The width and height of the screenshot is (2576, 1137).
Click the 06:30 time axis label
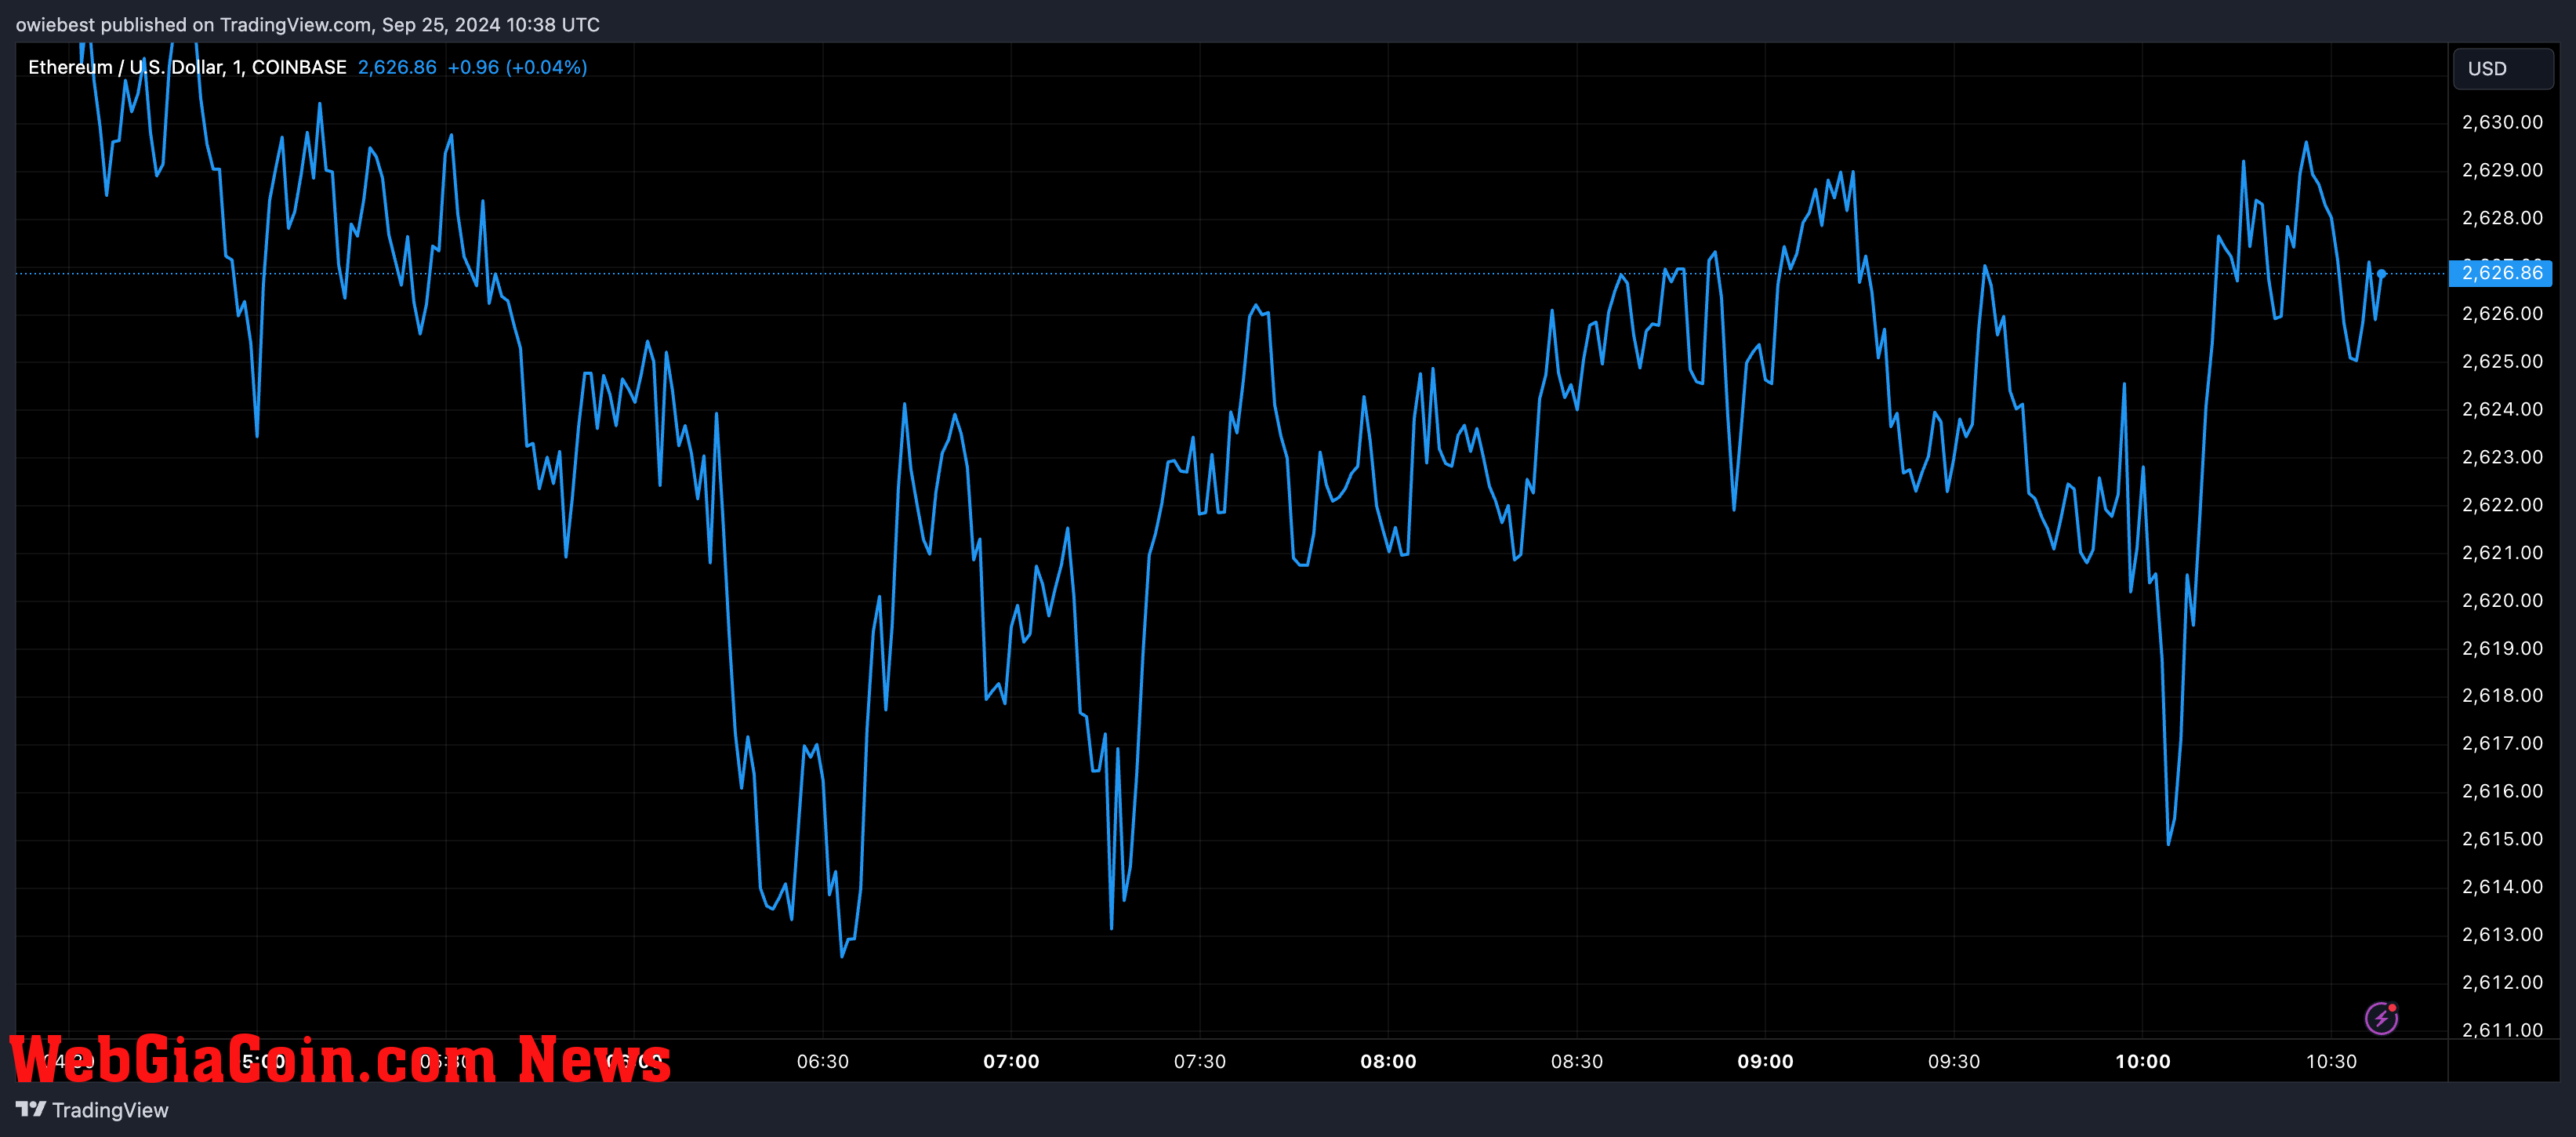[x=822, y=1061]
